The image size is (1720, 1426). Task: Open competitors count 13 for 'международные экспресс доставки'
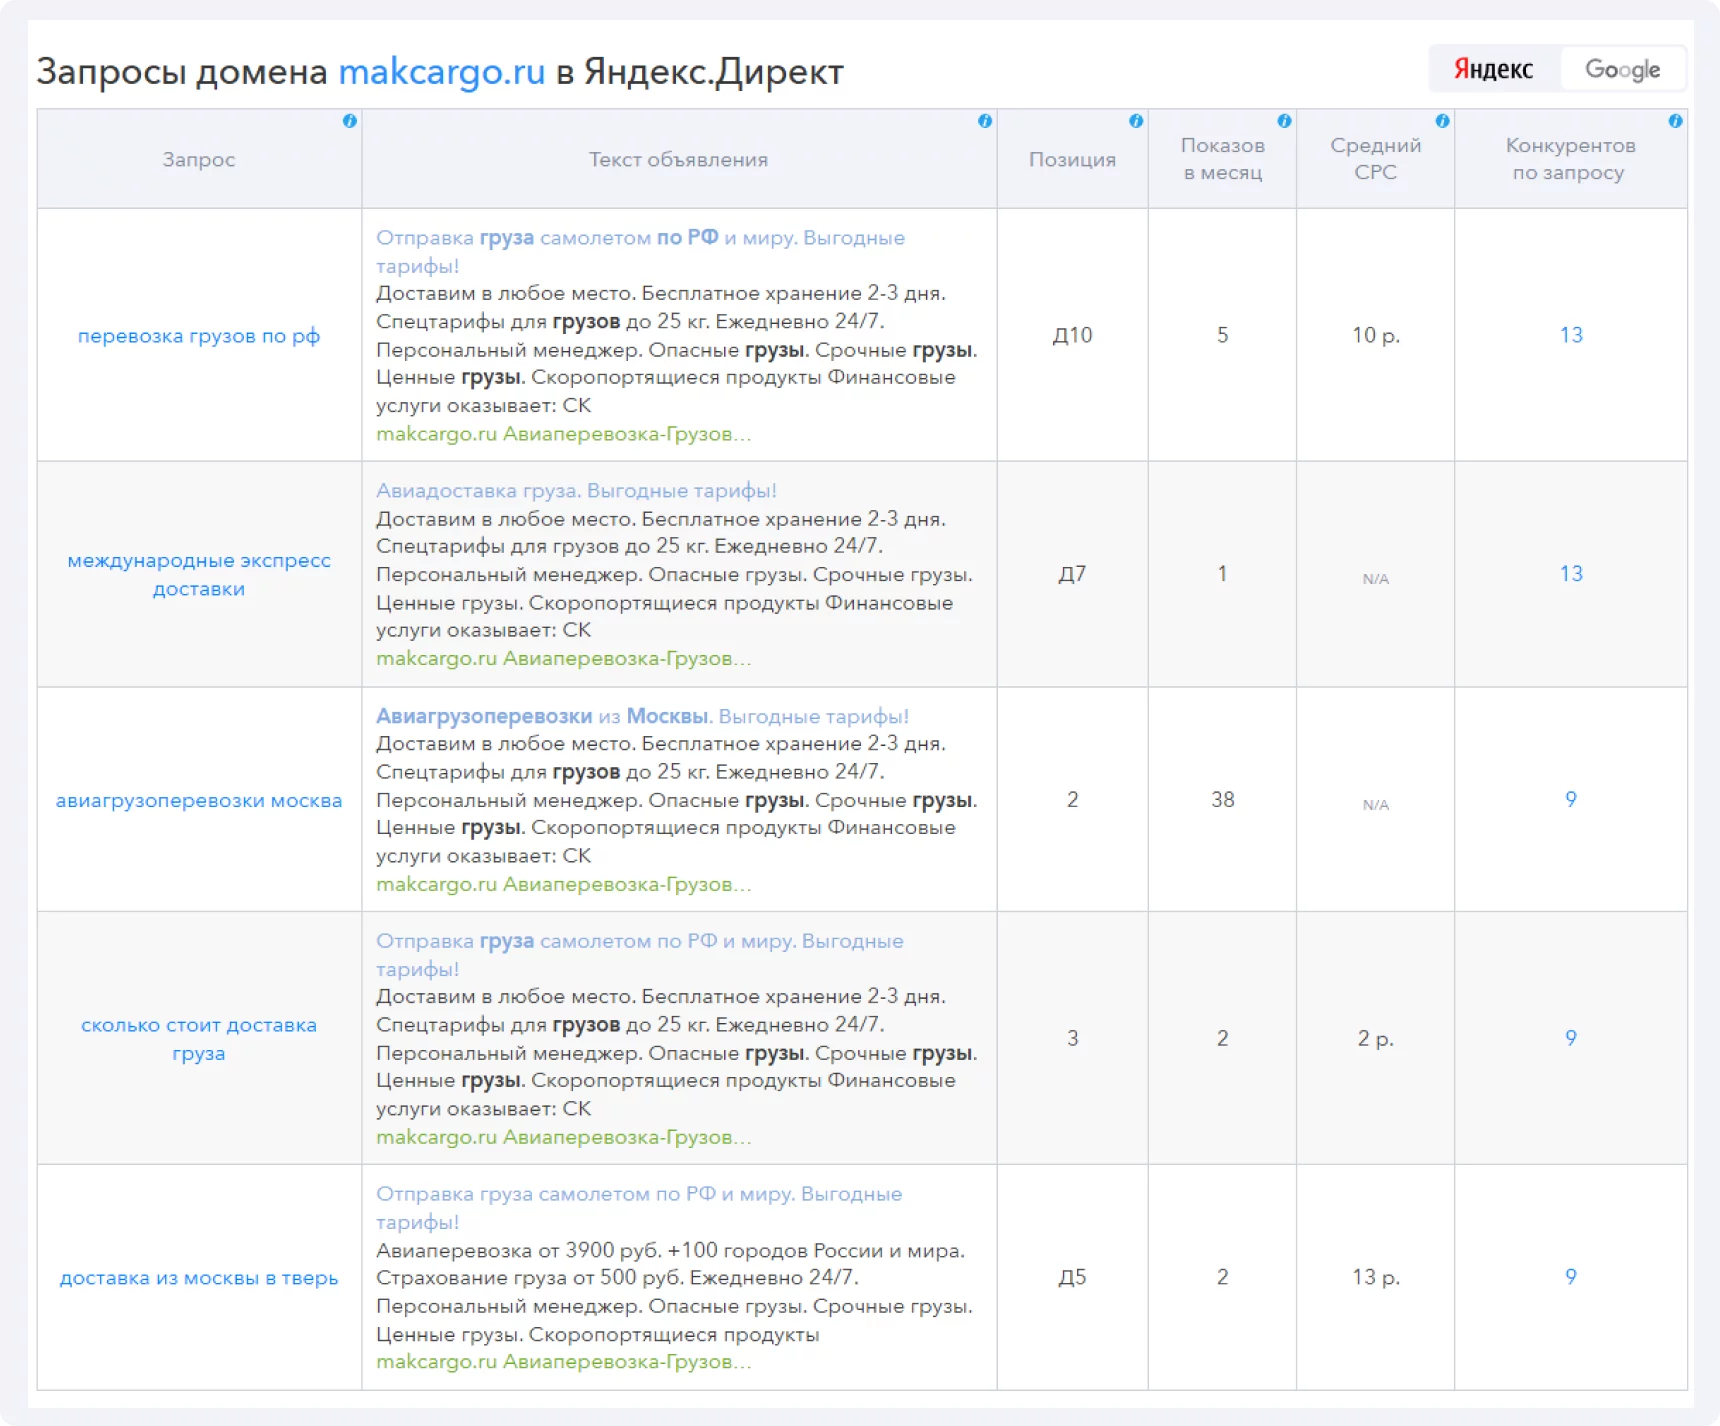point(1571,574)
